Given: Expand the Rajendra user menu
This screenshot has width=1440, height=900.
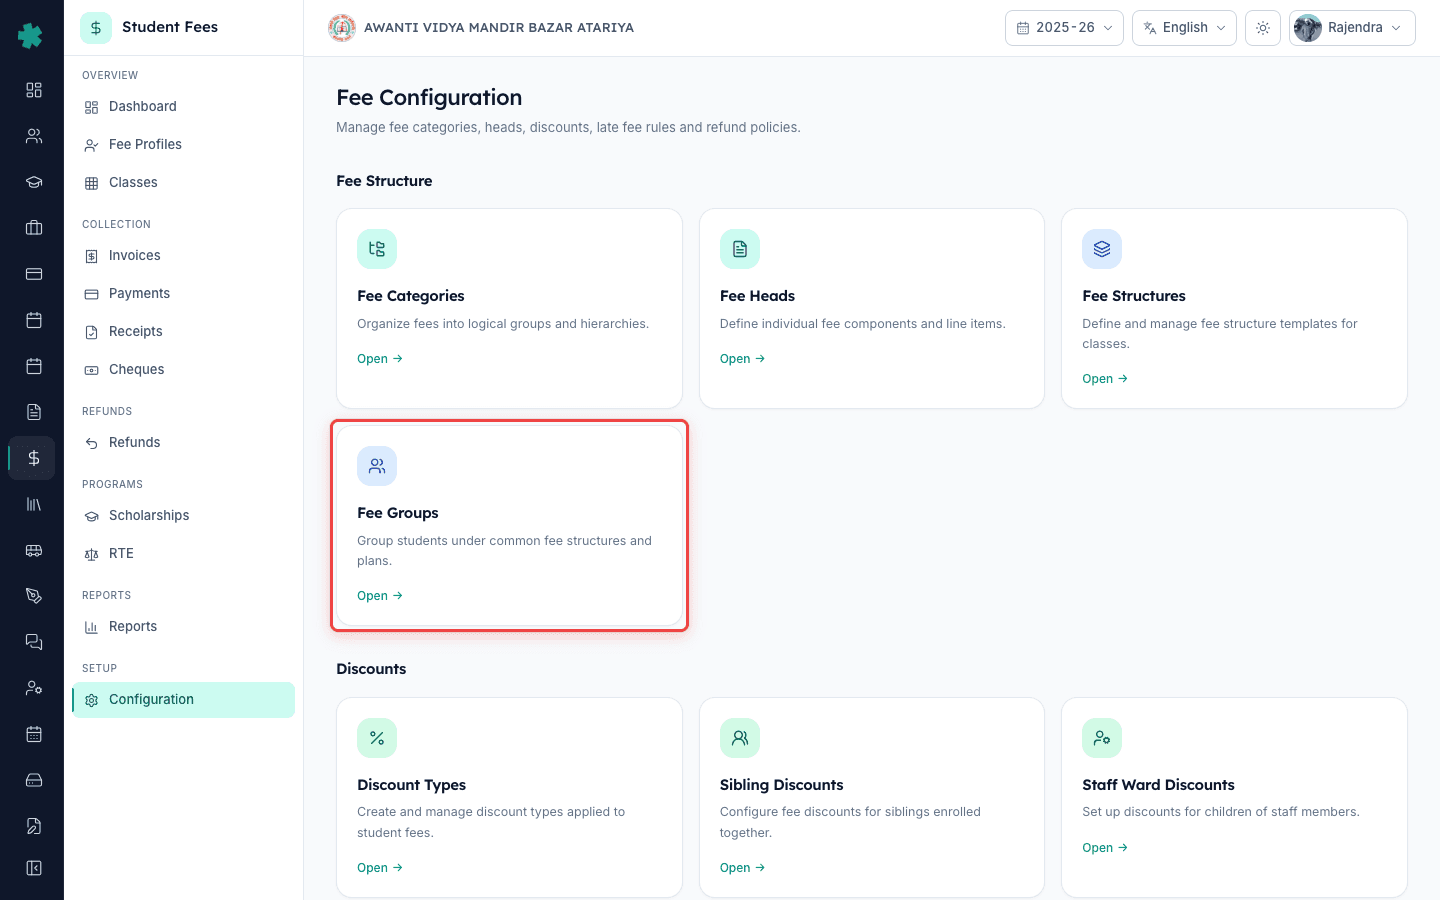Looking at the screenshot, I should 1352,28.
